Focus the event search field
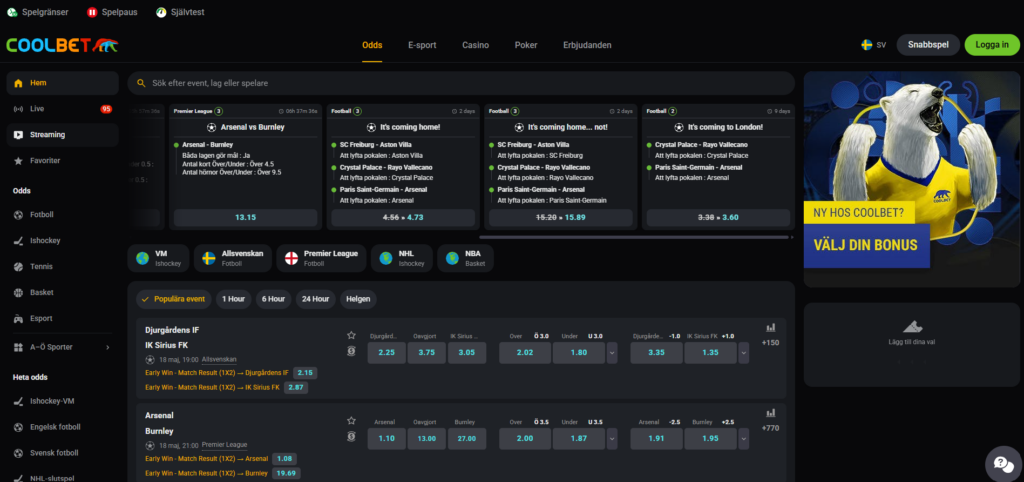This screenshot has height=482, width=1024. 461,83
